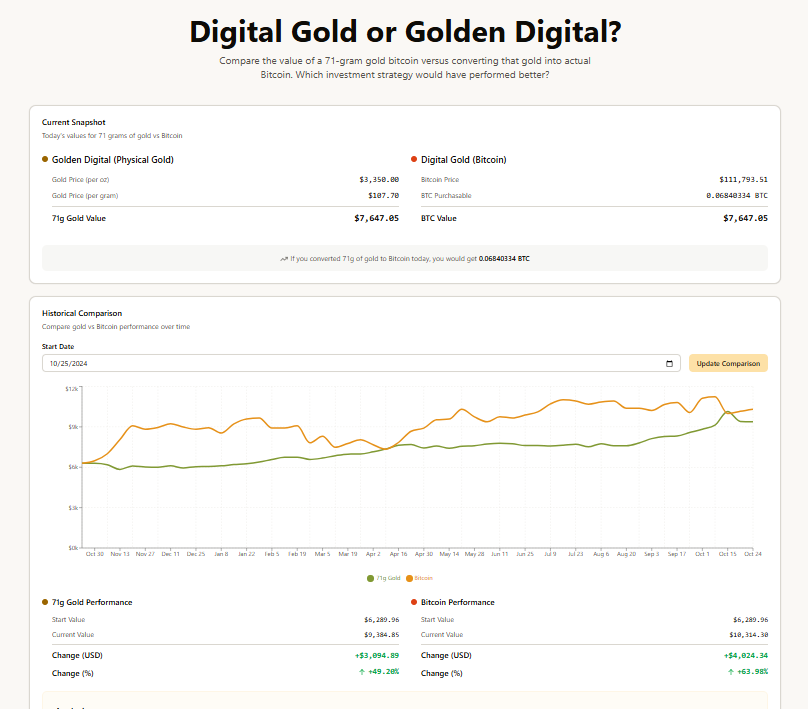Viewport: 808px width, 709px height.
Task: Click inside the Start Date input field
Action: coord(300,363)
